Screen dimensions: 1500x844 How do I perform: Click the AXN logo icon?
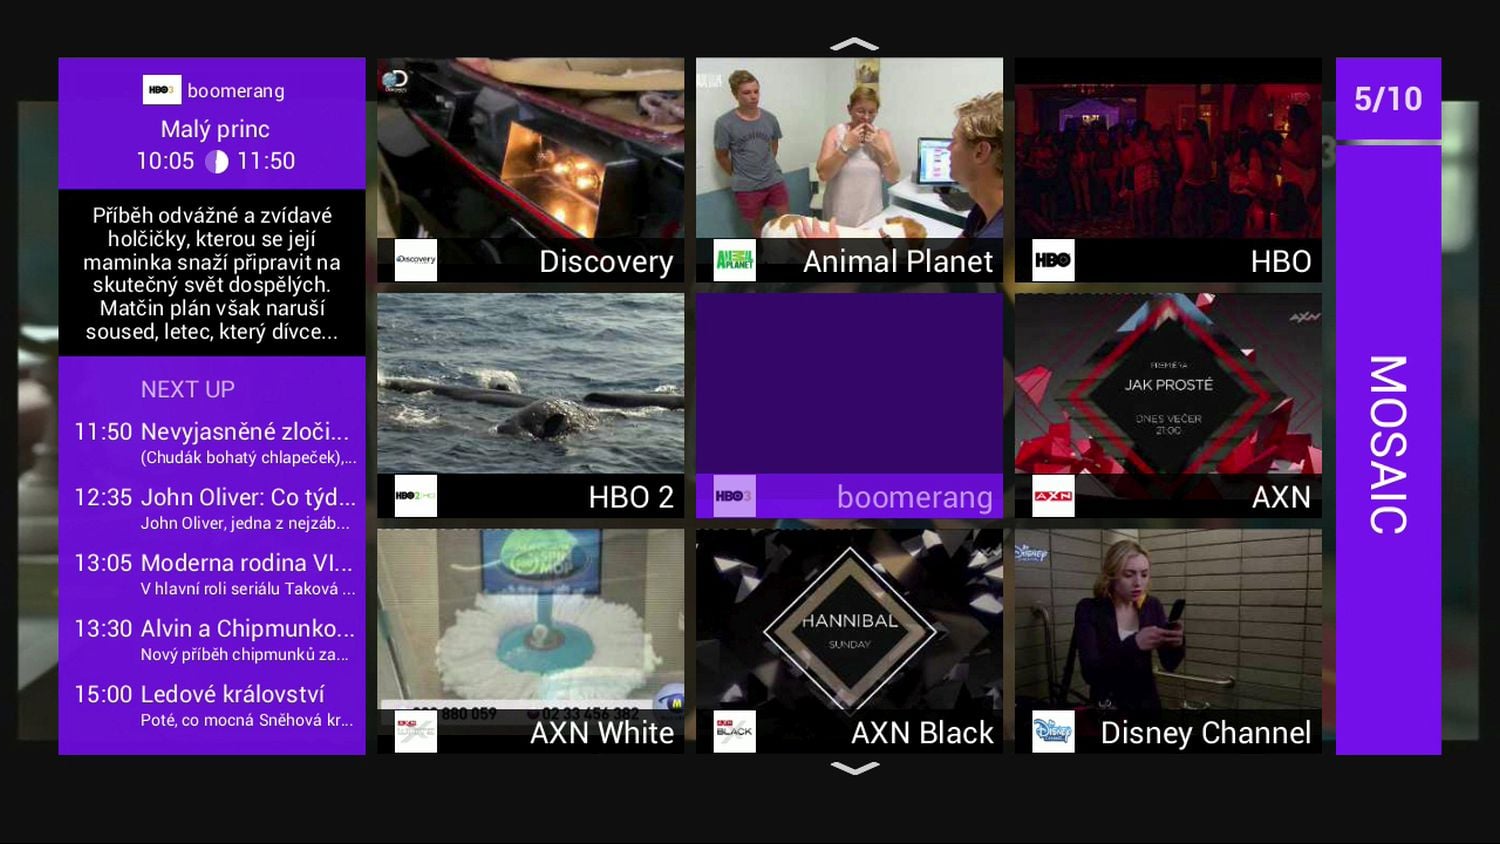pos(1053,496)
